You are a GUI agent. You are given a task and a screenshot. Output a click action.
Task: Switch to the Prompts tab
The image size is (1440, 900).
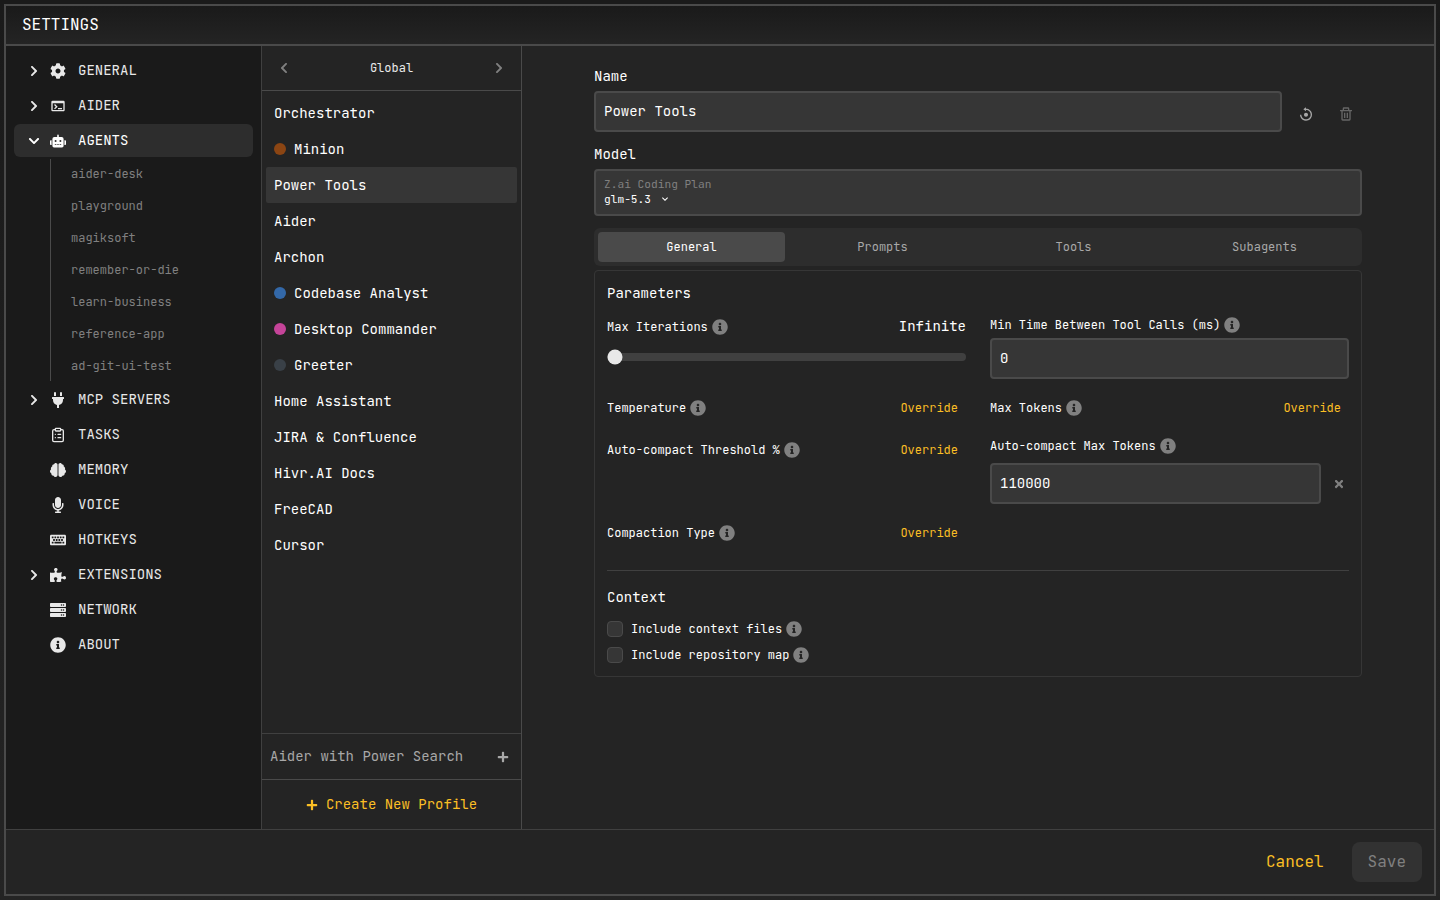coord(882,247)
